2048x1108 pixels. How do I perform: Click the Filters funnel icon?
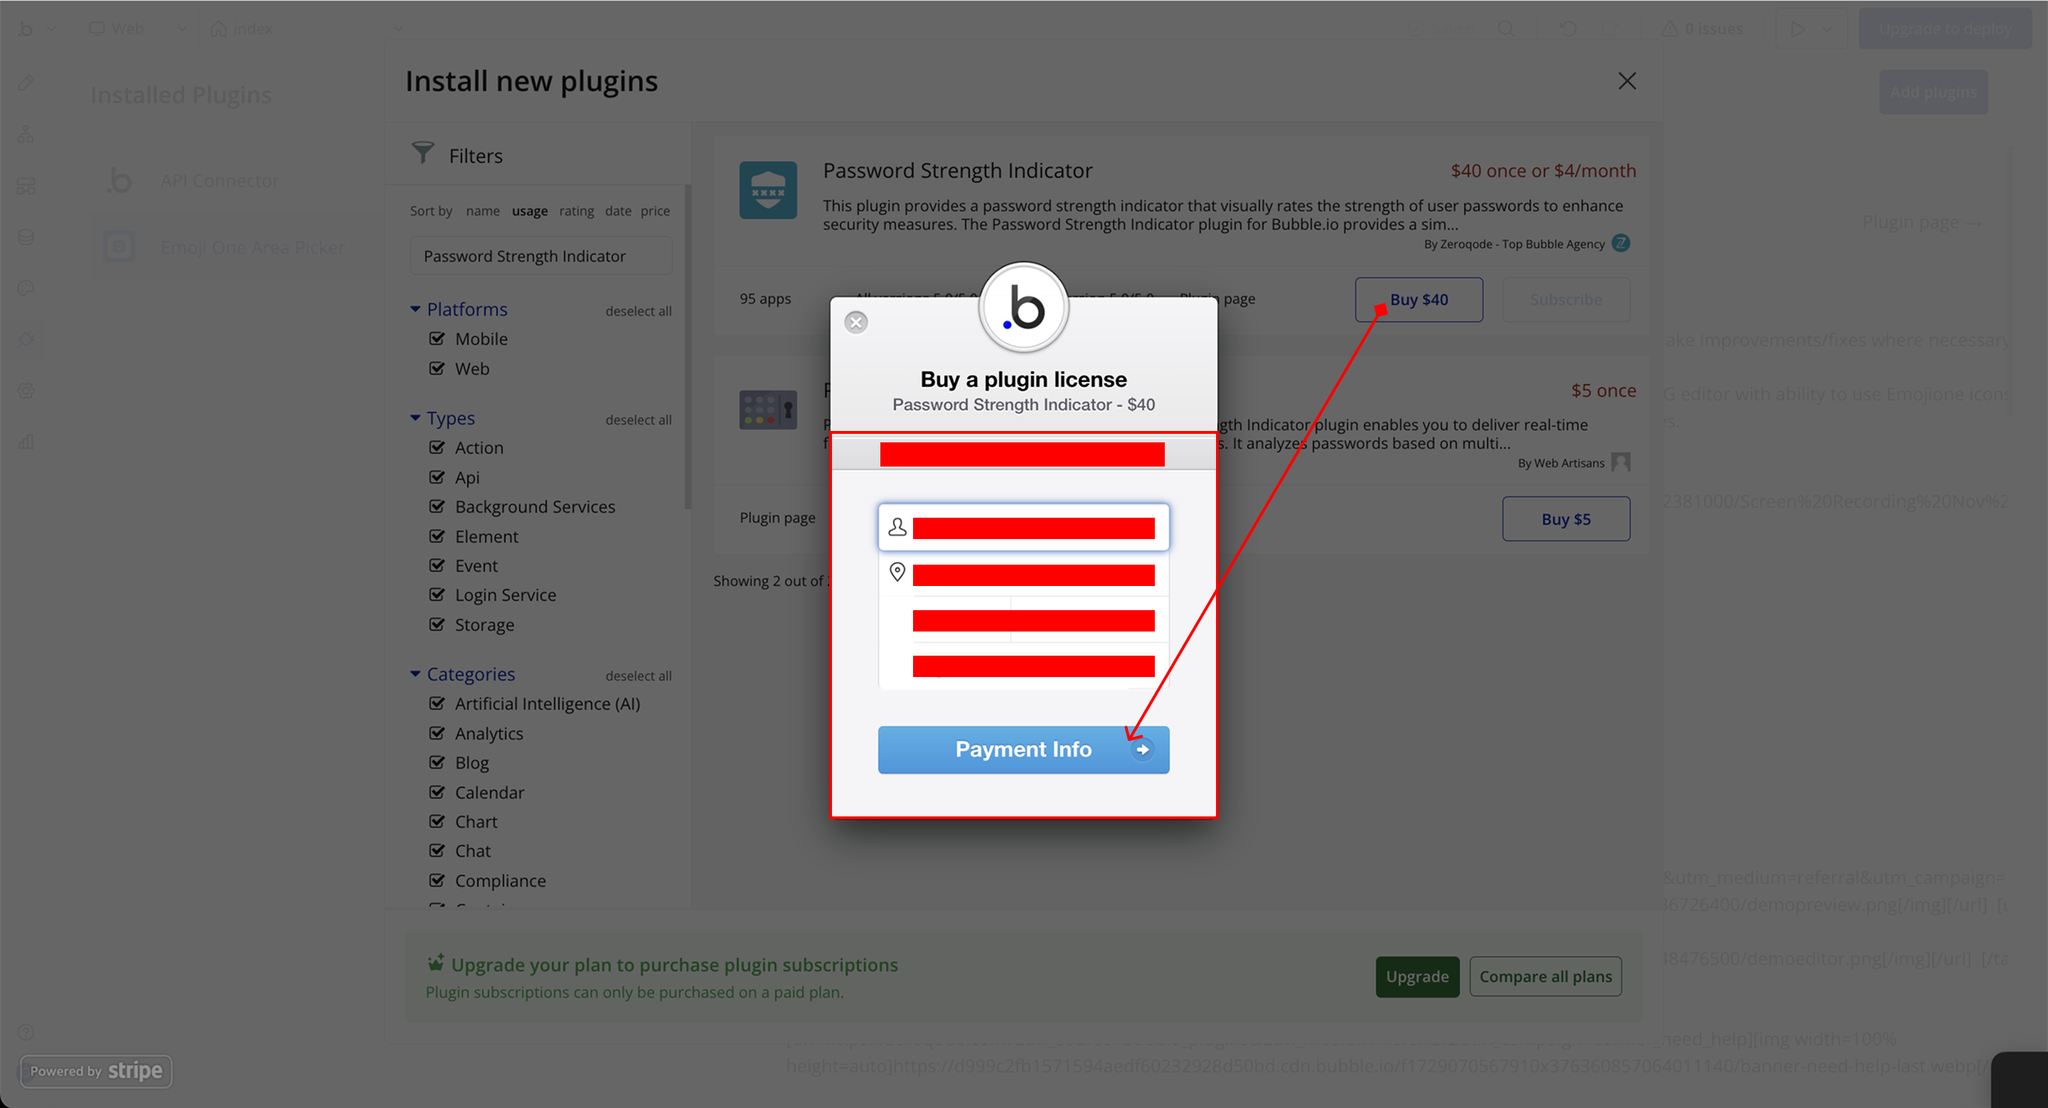(x=423, y=153)
